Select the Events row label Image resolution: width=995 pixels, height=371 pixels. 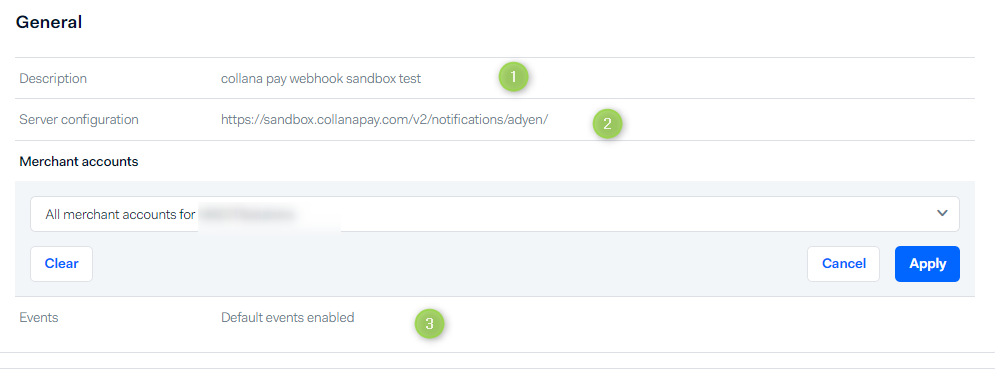[x=39, y=318]
